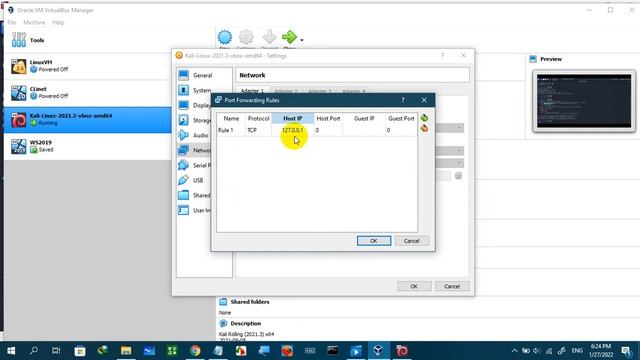Click the TCP protocol cell of Rule 1
The image size is (640, 360).
(258, 130)
